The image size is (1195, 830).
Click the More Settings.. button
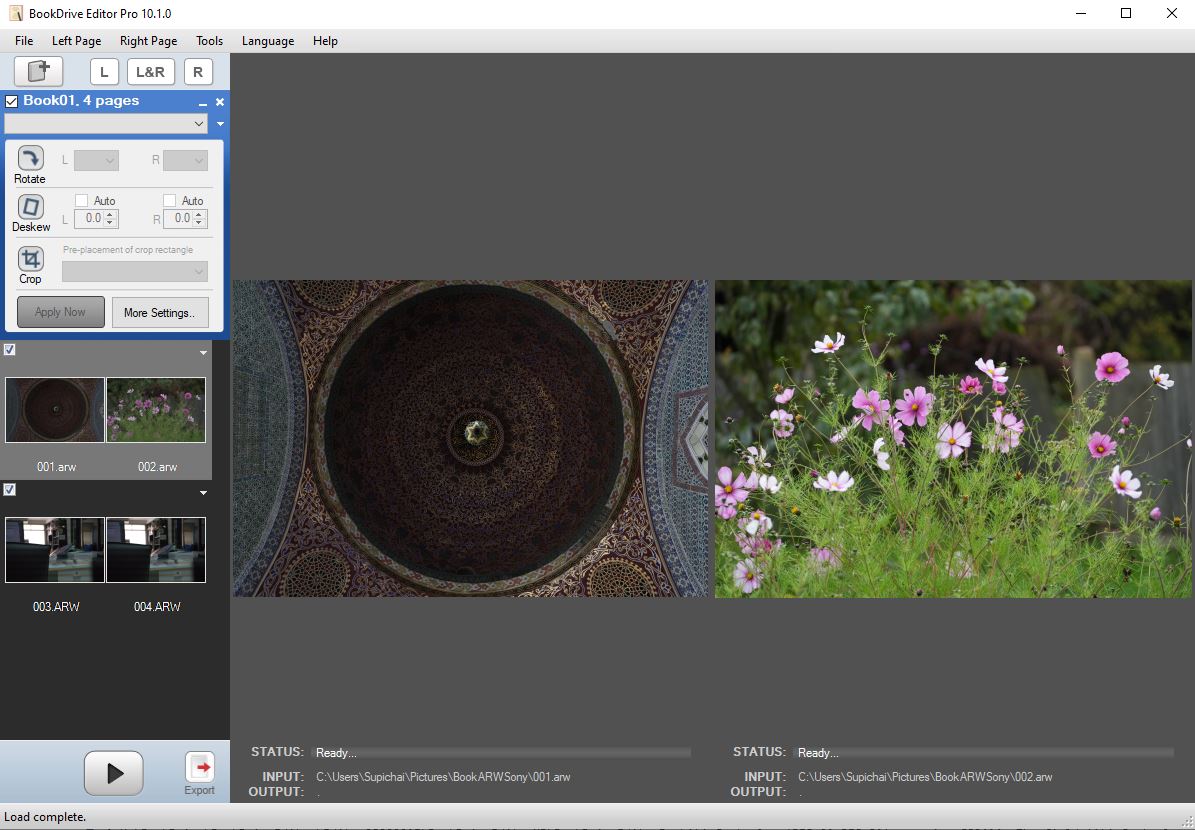tap(160, 312)
